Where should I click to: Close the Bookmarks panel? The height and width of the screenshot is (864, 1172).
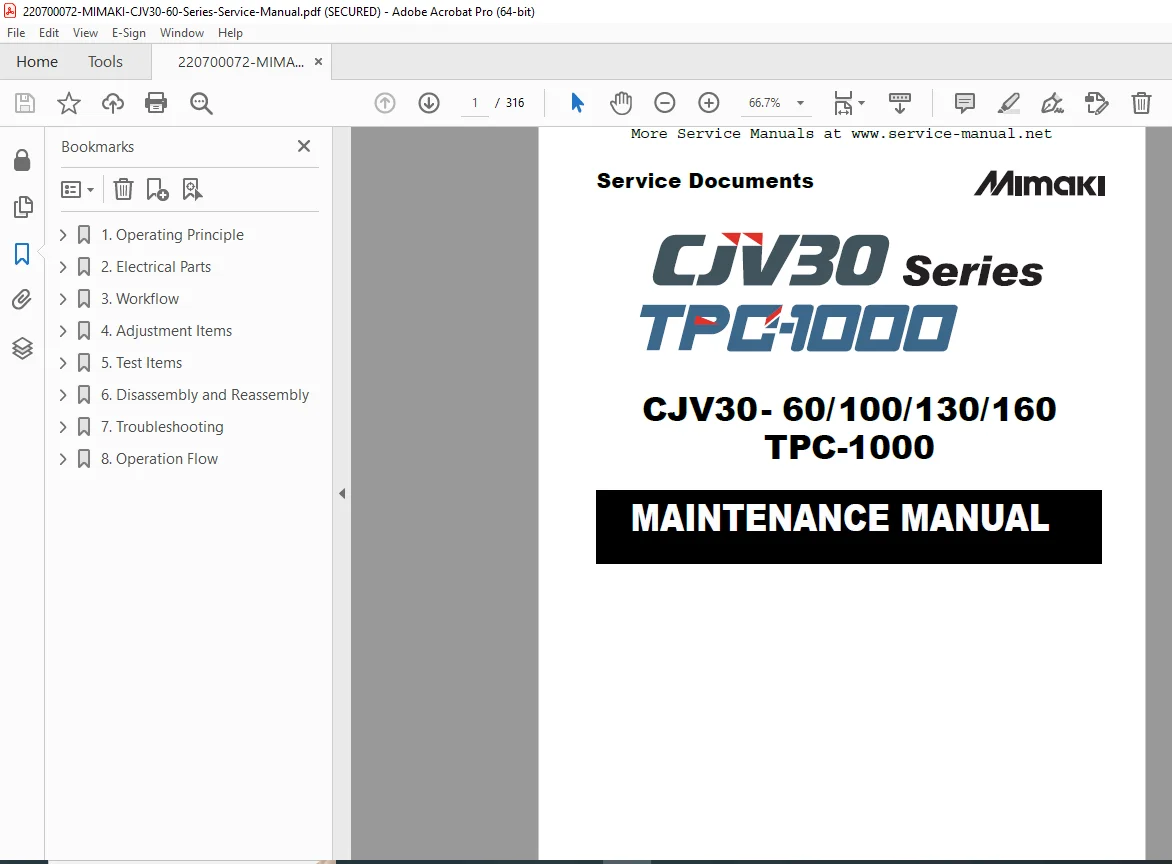(303, 146)
